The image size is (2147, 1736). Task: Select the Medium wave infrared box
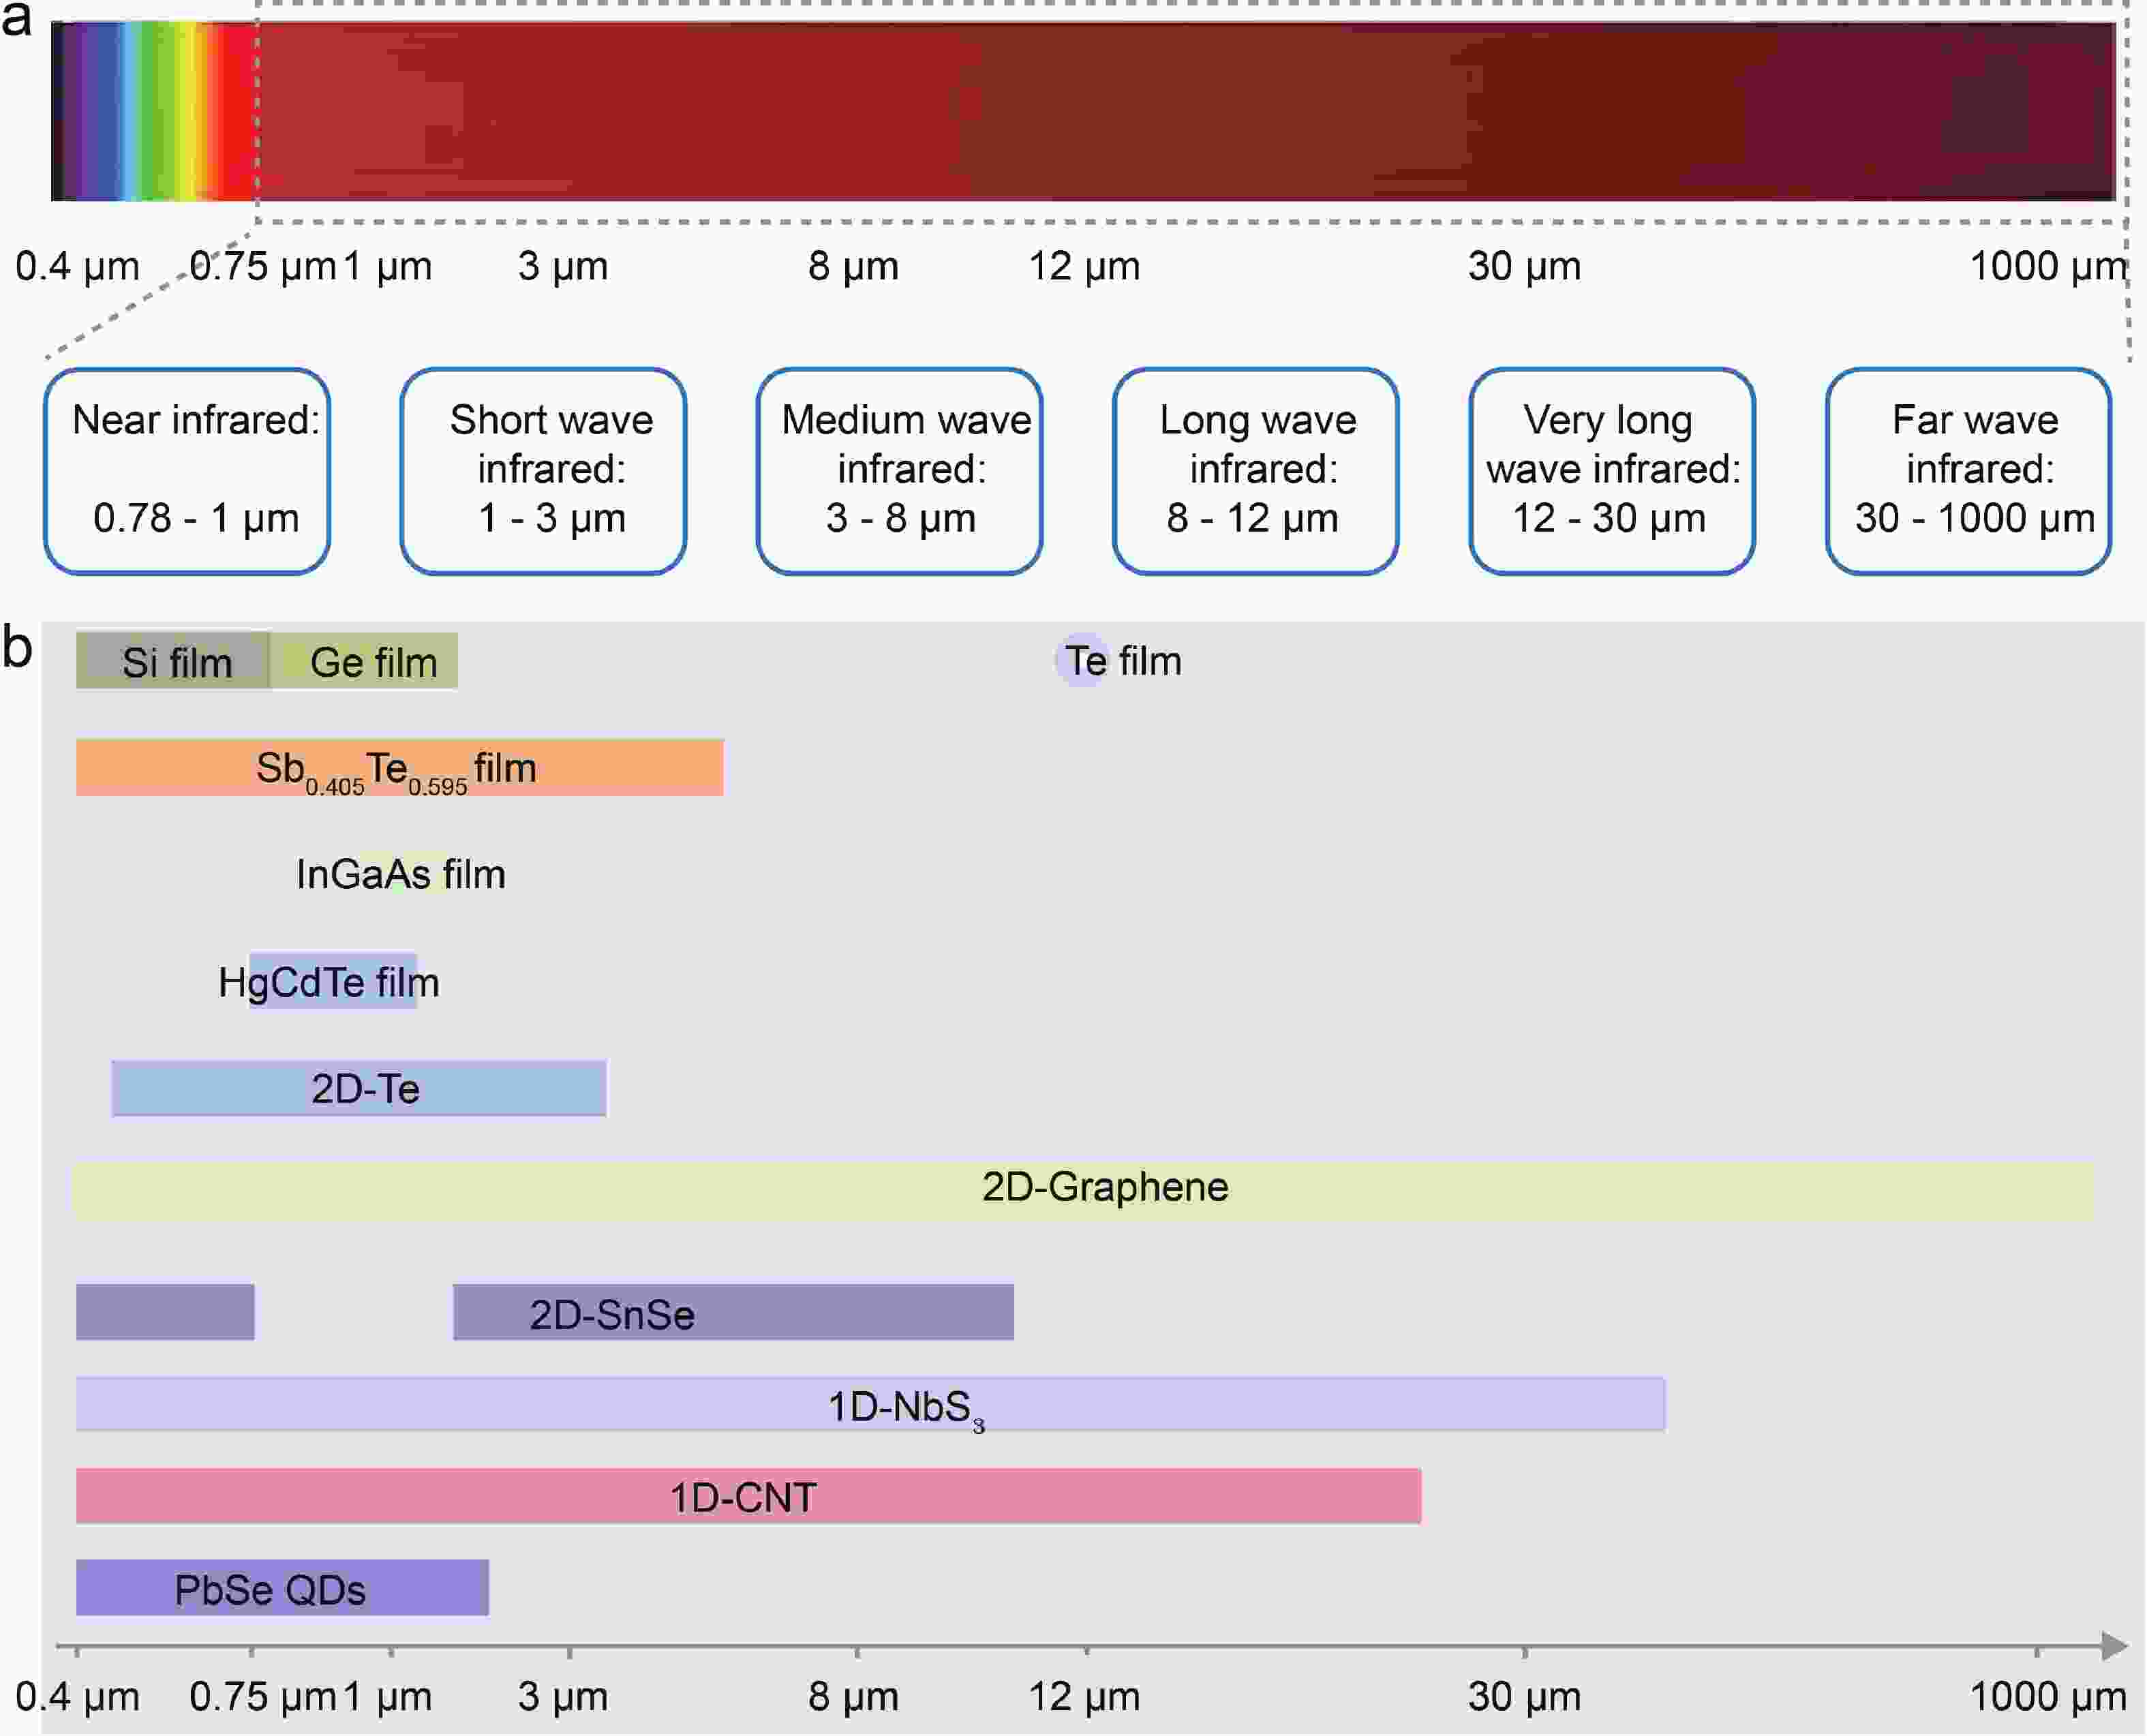click(x=899, y=471)
